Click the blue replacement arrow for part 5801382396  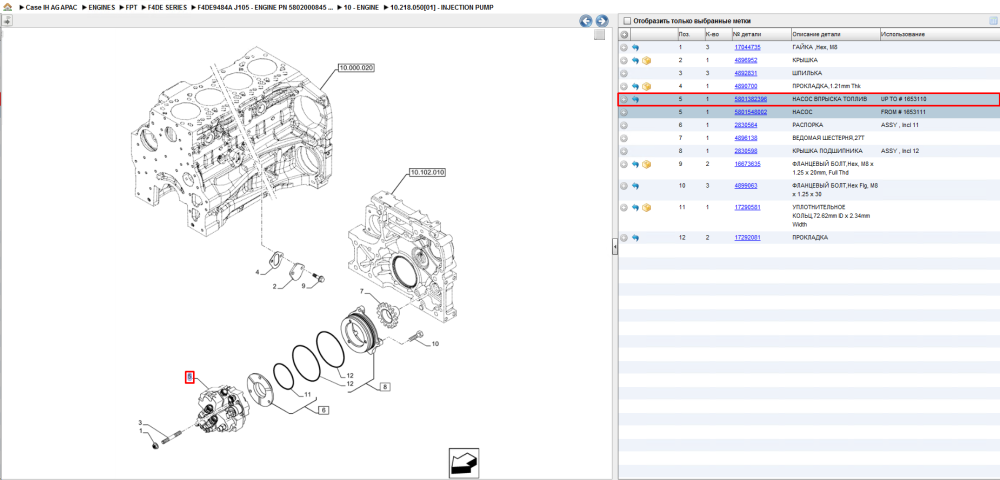pos(635,99)
